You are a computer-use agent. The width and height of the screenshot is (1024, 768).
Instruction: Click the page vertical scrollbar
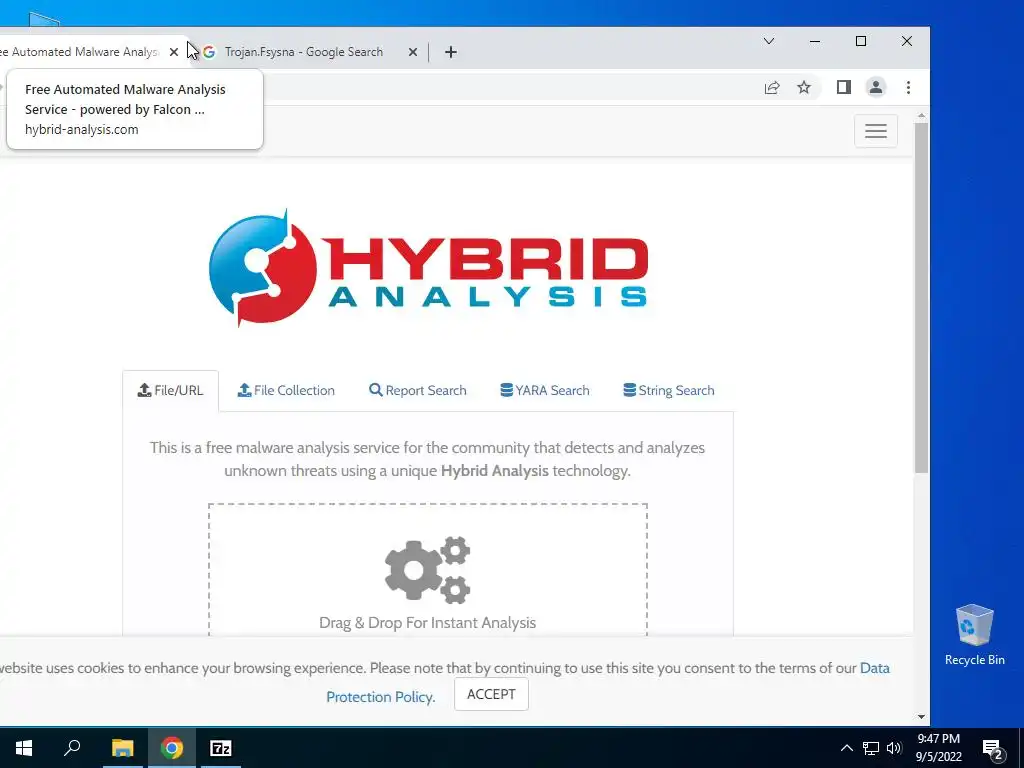pos(921,297)
